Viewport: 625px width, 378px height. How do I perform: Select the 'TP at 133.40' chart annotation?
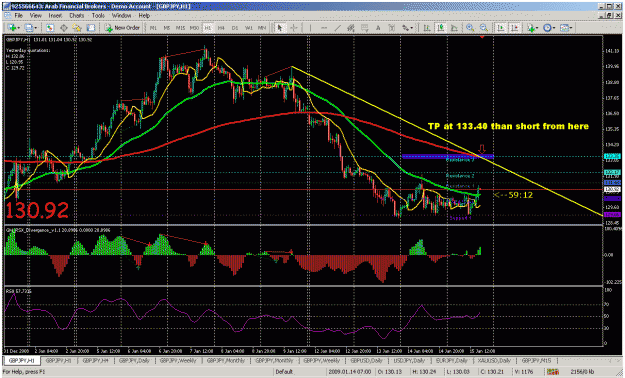508,126
